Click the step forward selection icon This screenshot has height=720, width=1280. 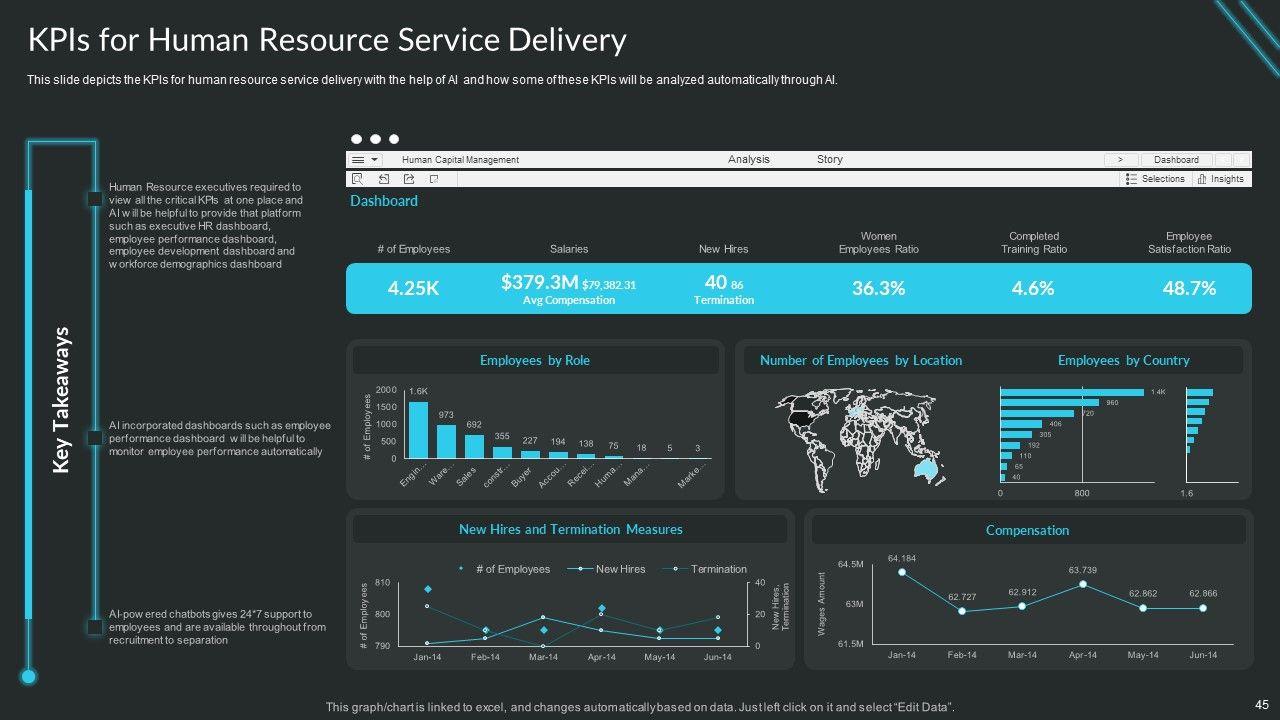click(x=408, y=179)
